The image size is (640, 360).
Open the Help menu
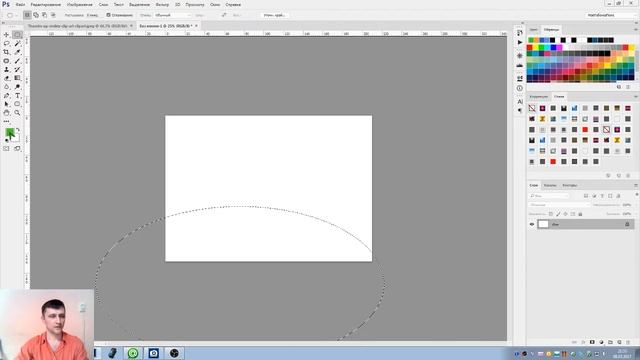pyautogui.click(x=233, y=4)
